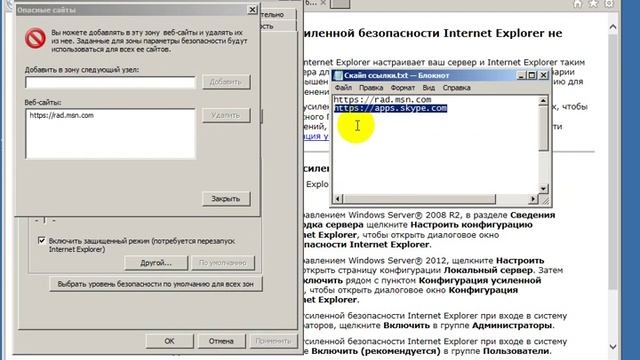640x360 pixels.
Task: Click the Notepad horizontal scrollbar thumb
Action: pos(419,199)
